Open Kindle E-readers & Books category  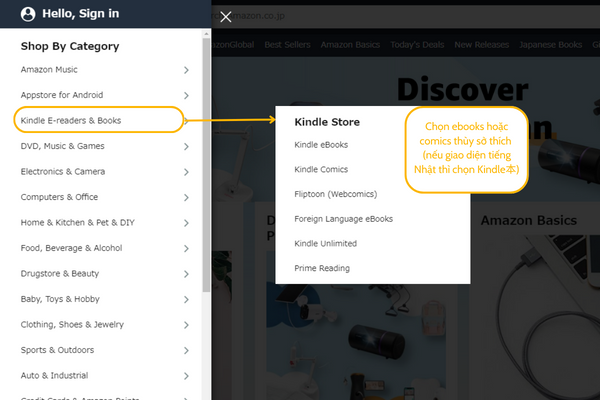point(71,121)
